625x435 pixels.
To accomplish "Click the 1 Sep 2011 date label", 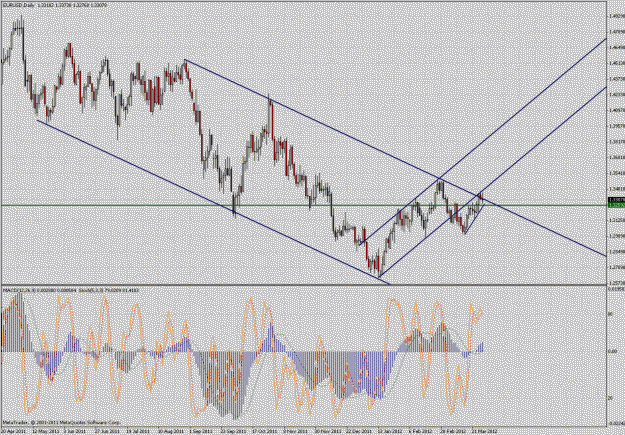I will (201, 431).
